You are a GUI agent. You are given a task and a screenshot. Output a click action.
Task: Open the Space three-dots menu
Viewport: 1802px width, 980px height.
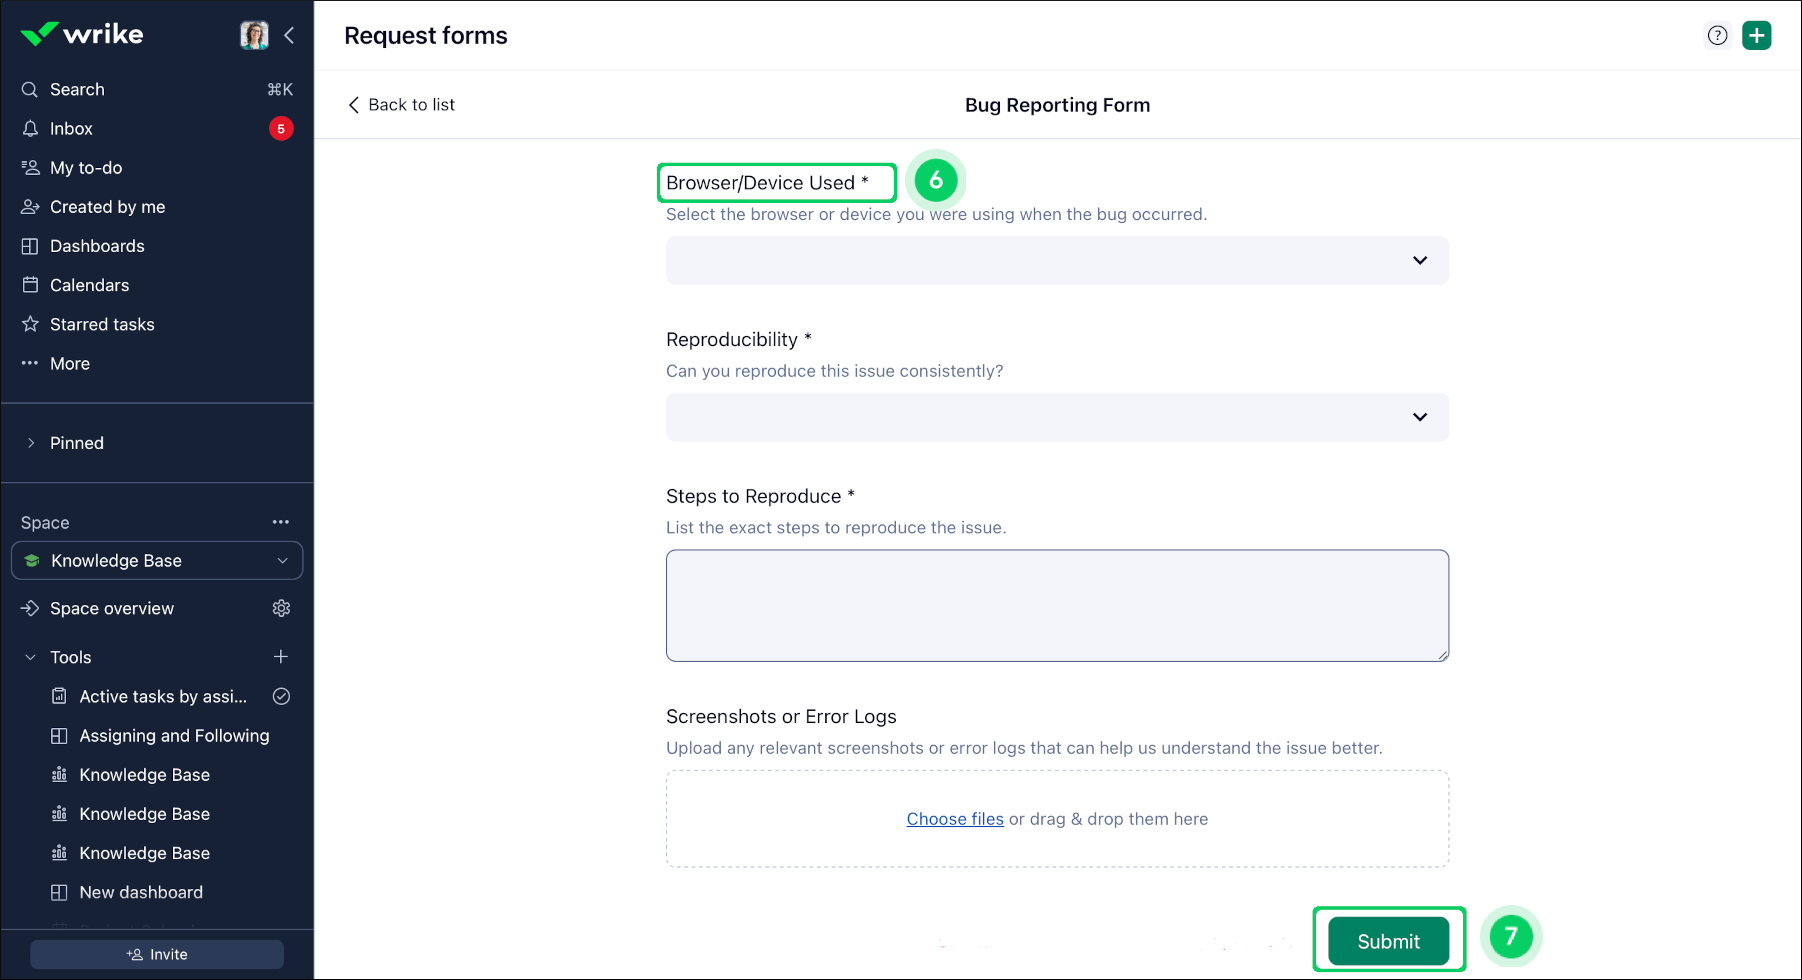click(x=281, y=522)
